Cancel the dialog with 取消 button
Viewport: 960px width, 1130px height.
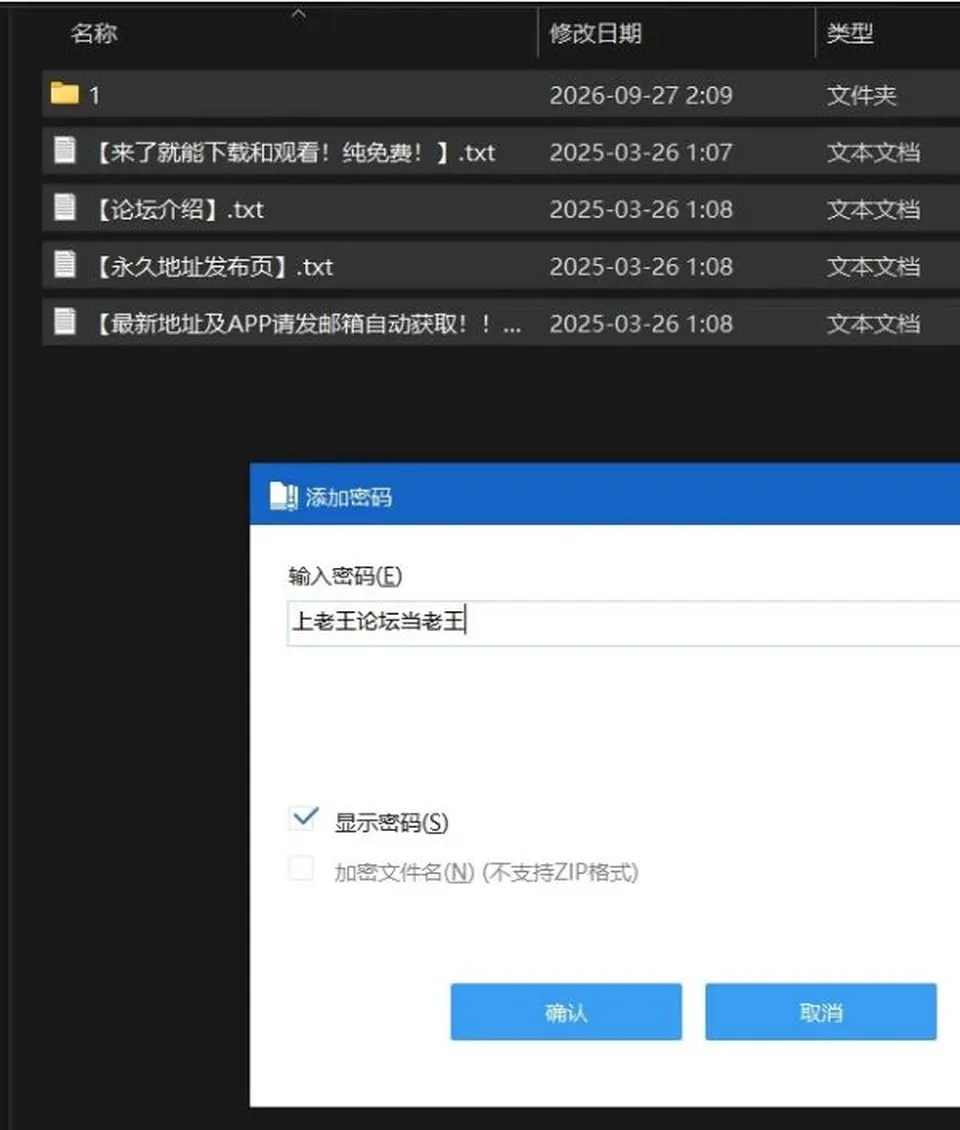coord(821,1012)
